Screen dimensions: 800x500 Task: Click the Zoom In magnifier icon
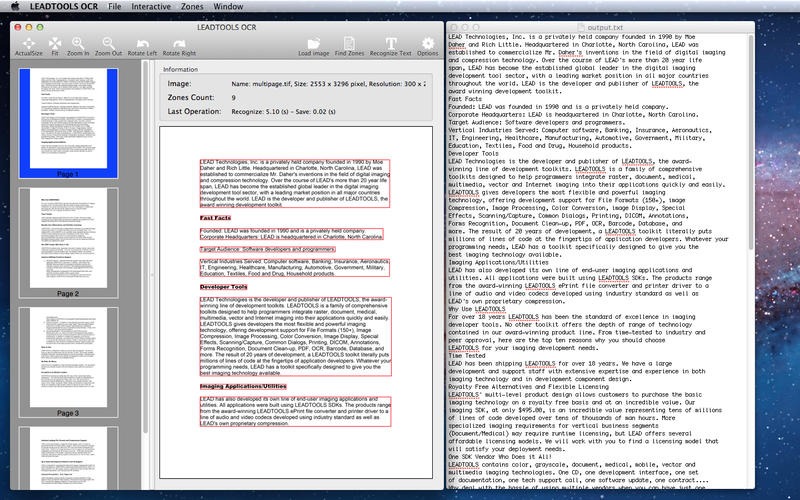78,43
